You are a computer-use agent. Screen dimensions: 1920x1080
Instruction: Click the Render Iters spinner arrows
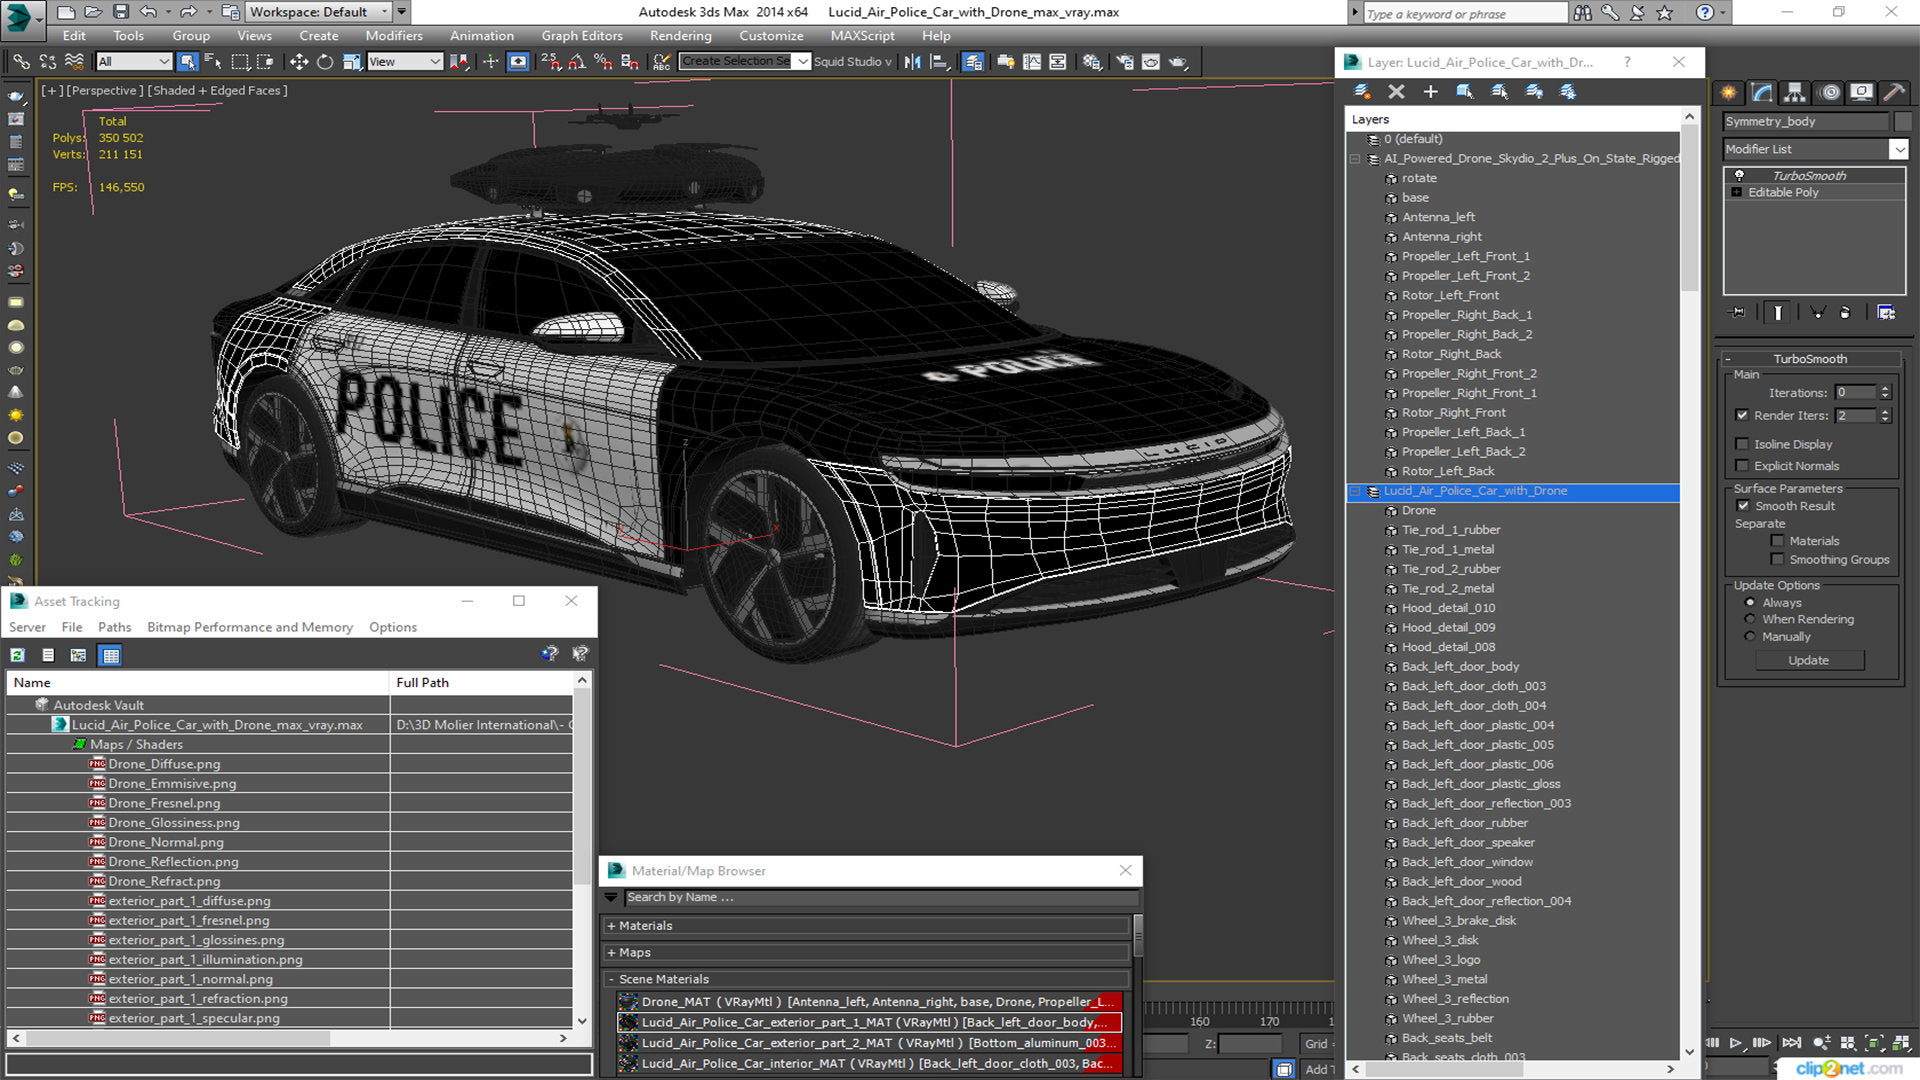tap(1885, 415)
